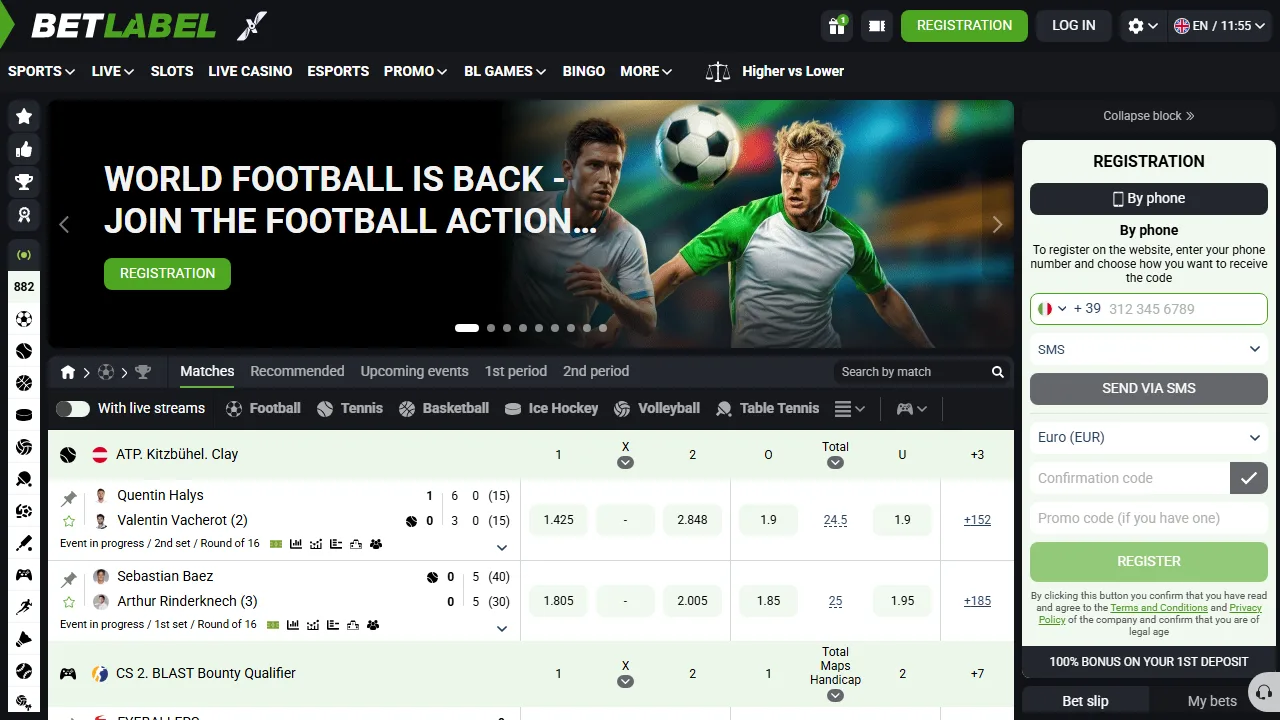Click the payments wallet icon in header
Image resolution: width=1280 pixels, height=720 pixels.
pyautogui.click(x=878, y=26)
